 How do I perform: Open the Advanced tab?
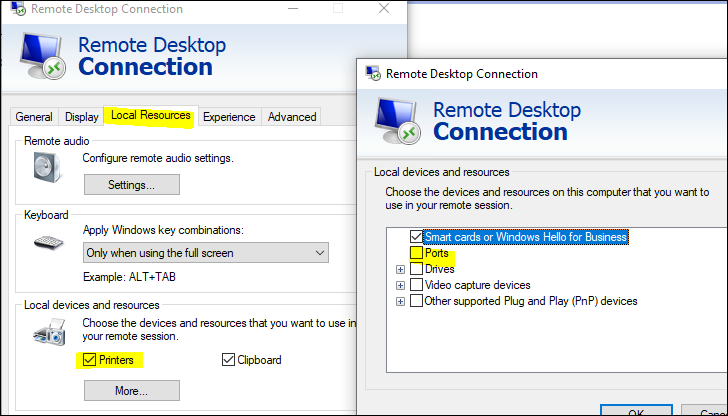tap(292, 117)
